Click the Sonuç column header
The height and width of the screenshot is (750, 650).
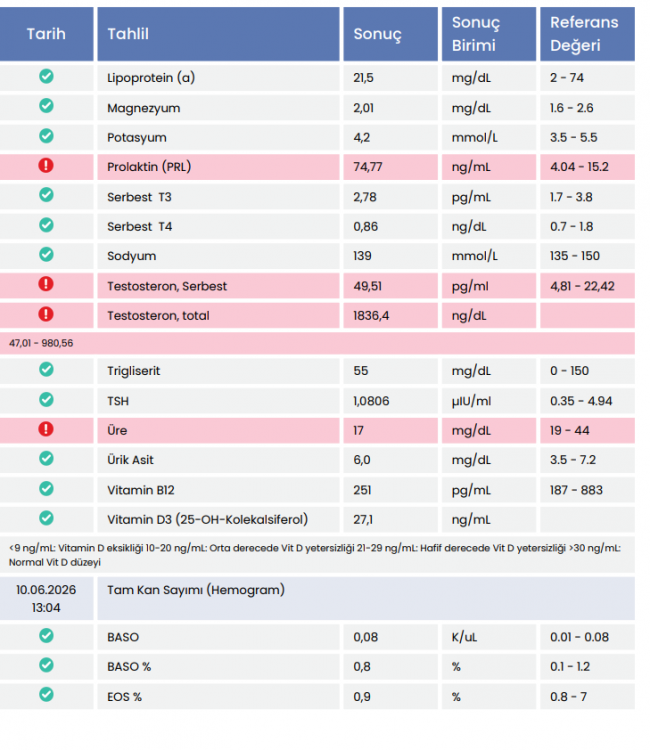point(390,34)
